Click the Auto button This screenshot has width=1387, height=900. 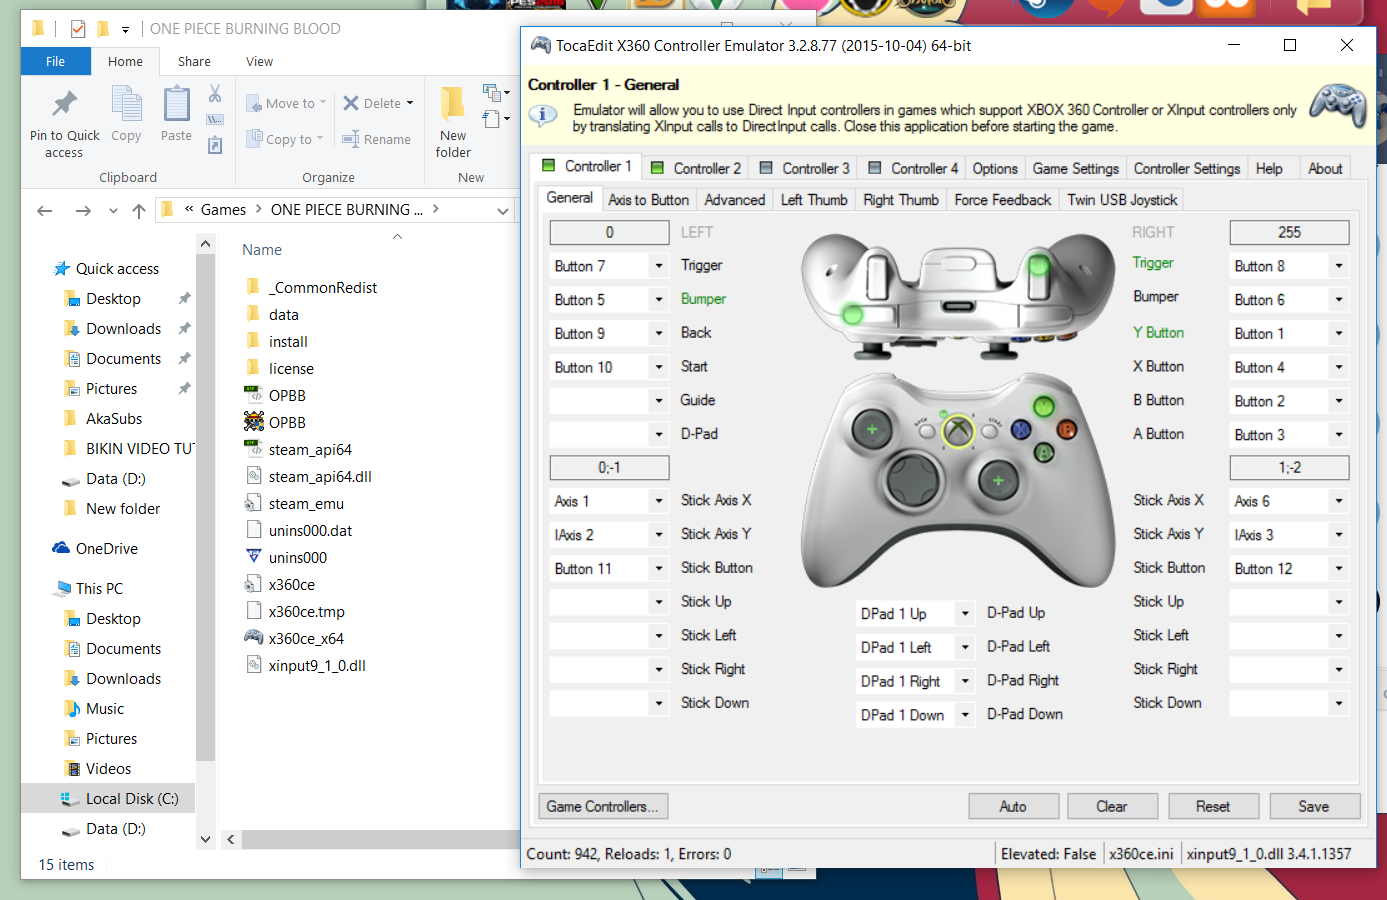pyautogui.click(x=1013, y=806)
